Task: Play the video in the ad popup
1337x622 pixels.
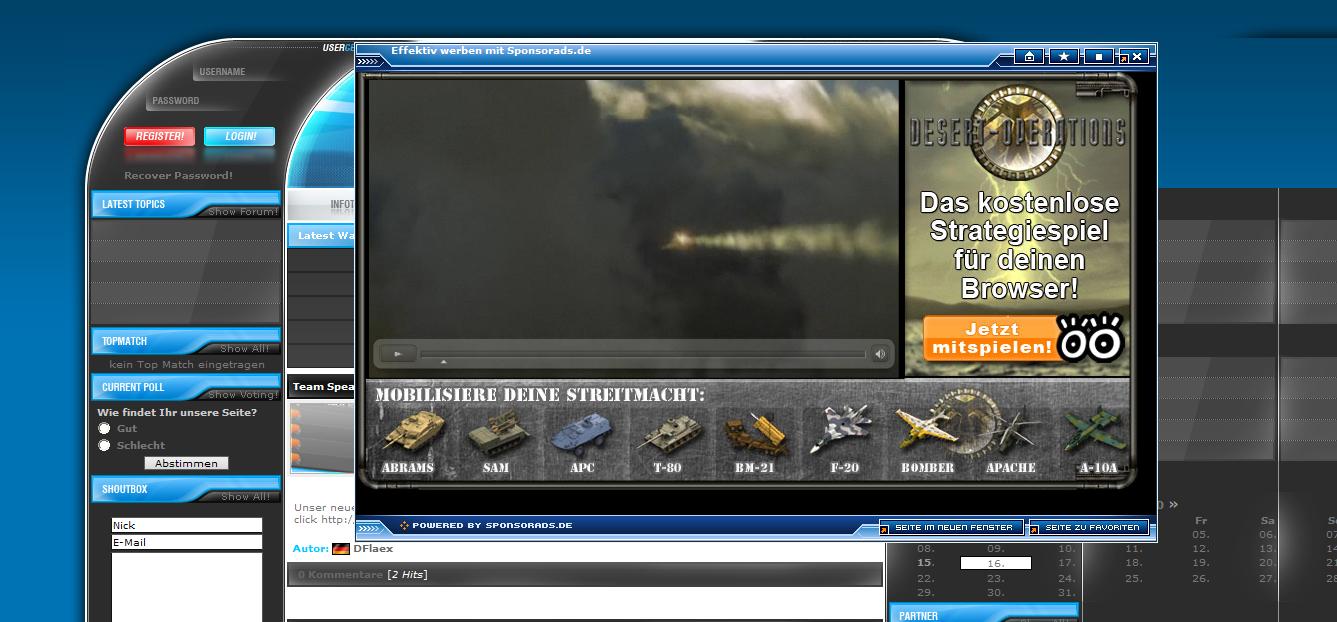Action: tap(398, 354)
